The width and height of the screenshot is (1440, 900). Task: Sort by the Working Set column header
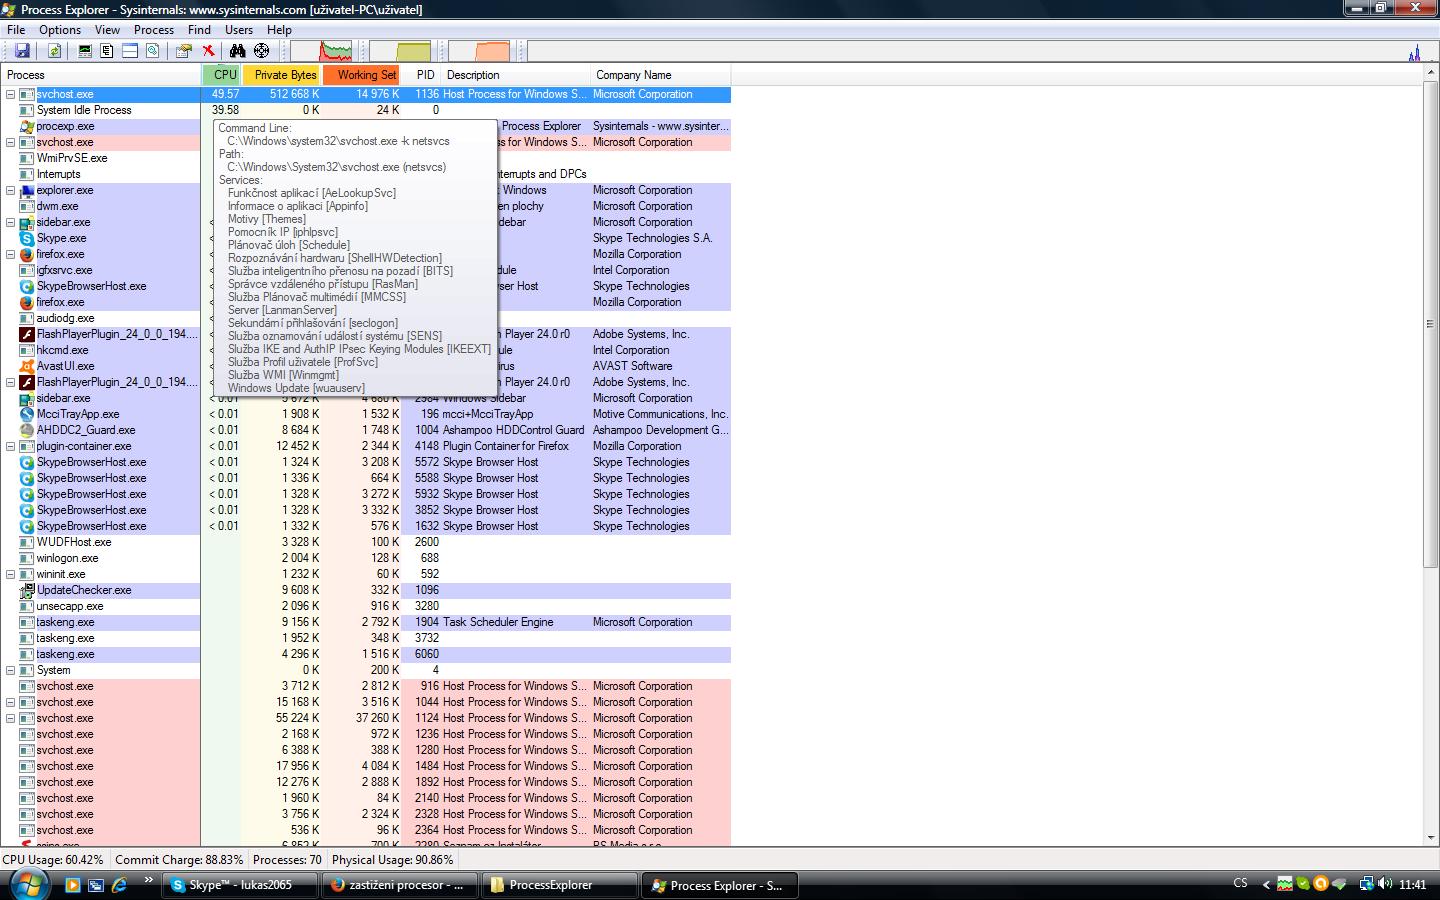click(362, 75)
